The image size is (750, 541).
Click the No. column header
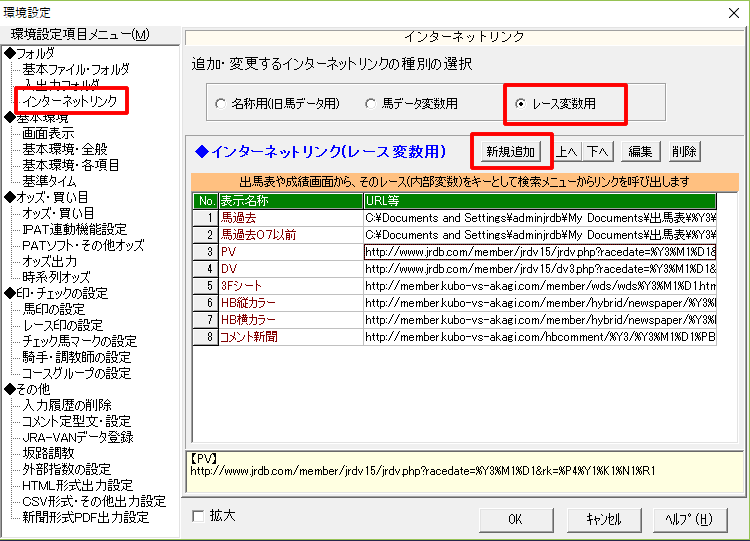coord(206,201)
